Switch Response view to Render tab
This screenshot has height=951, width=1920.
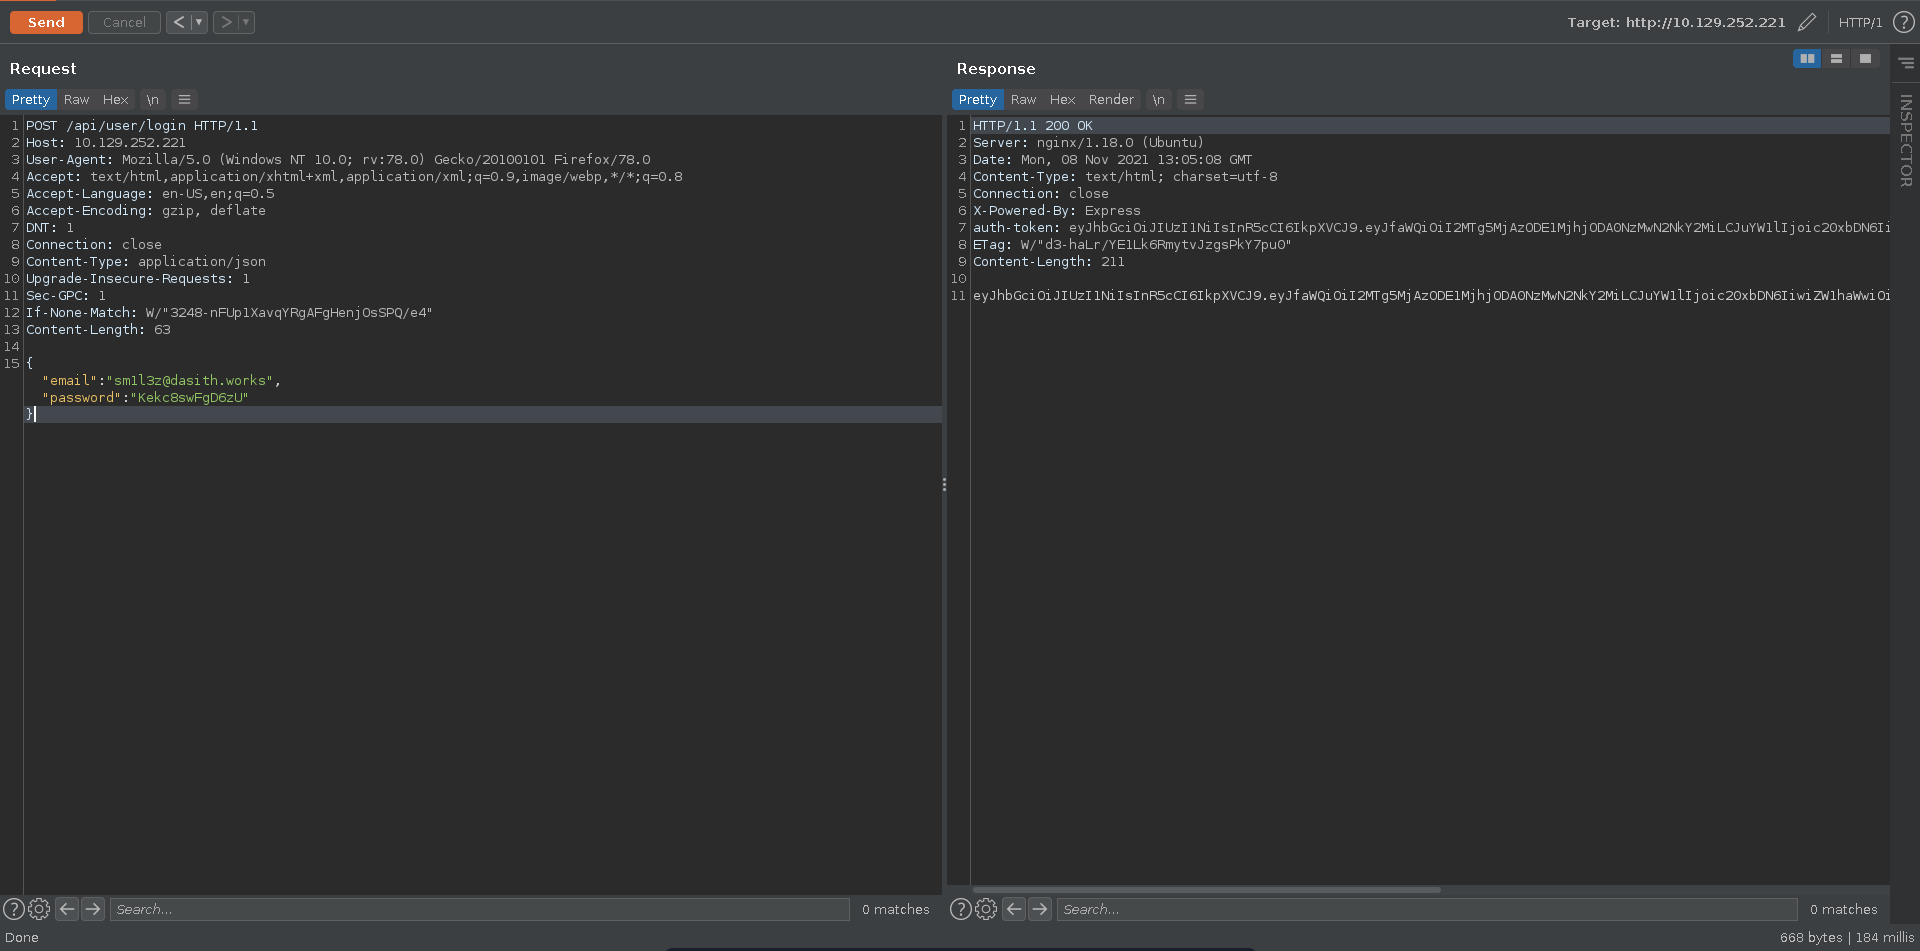(x=1111, y=100)
